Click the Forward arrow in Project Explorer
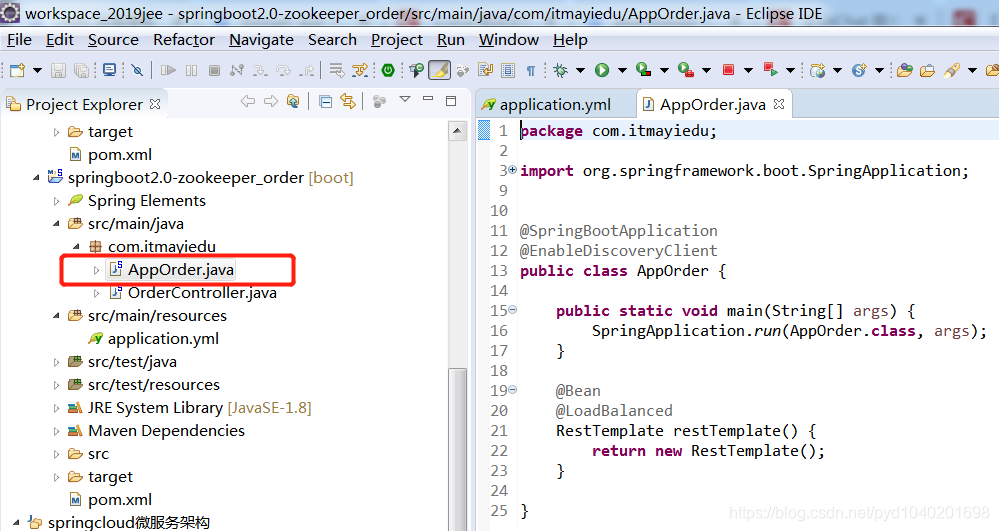Image resolution: width=999 pixels, height=531 pixels. pos(271,101)
